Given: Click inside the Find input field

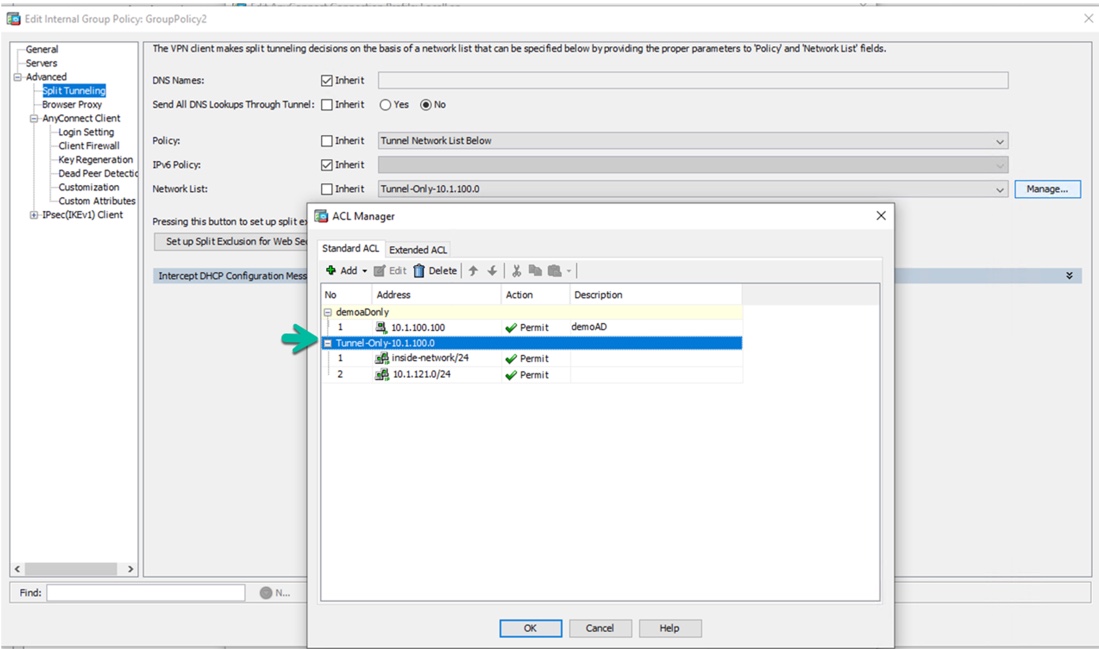Looking at the screenshot, I should [145, 592].
